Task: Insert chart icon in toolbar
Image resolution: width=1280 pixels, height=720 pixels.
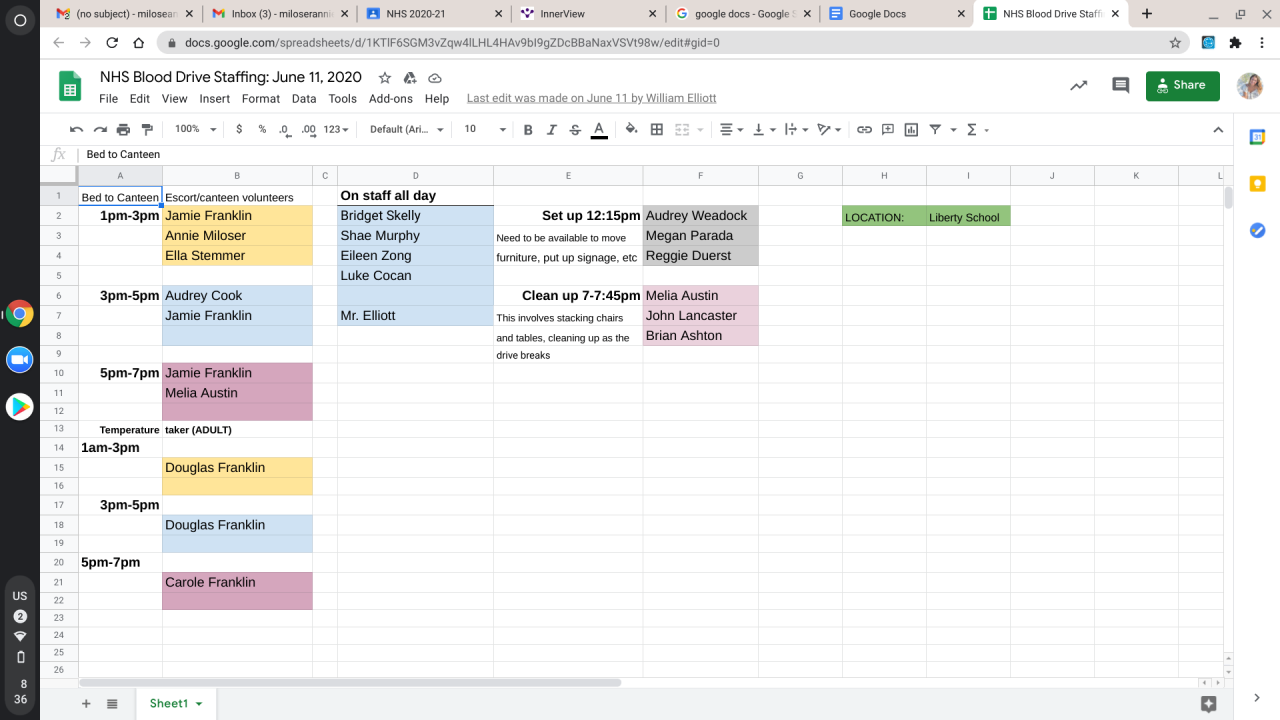Action: (911, 129)
